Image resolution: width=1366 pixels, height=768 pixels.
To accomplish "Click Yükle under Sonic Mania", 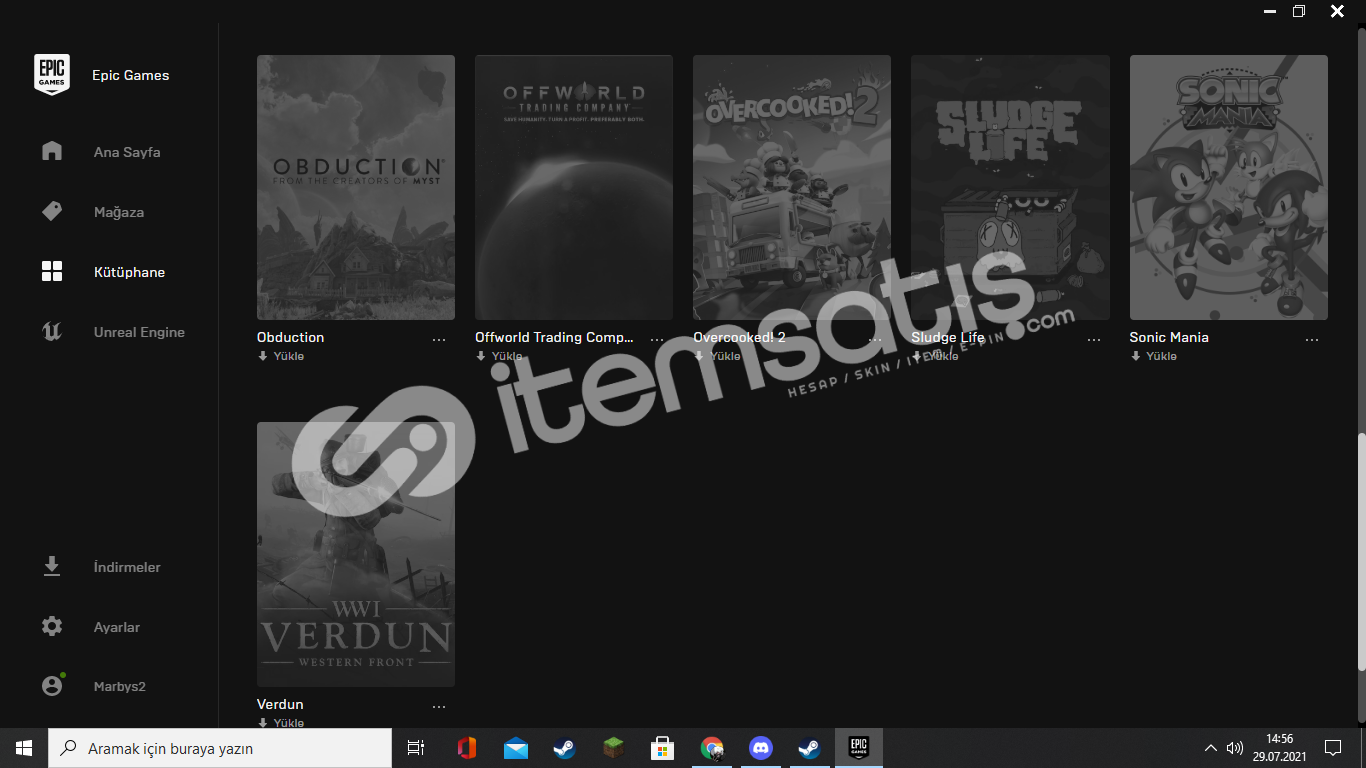I will click(x=1153, y=356).
